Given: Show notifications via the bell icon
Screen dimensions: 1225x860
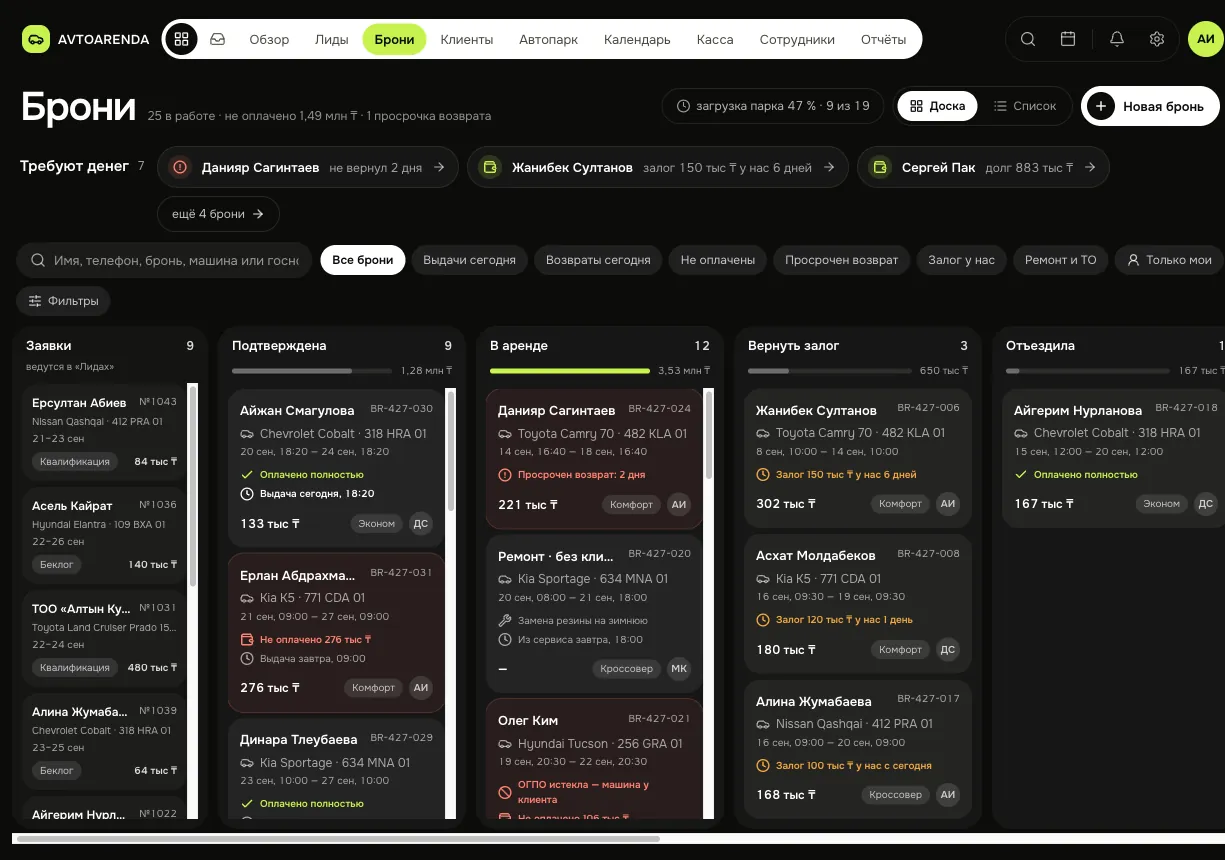Looking at the screenshot, I should pyautogui.click(x=1117, y=39).
